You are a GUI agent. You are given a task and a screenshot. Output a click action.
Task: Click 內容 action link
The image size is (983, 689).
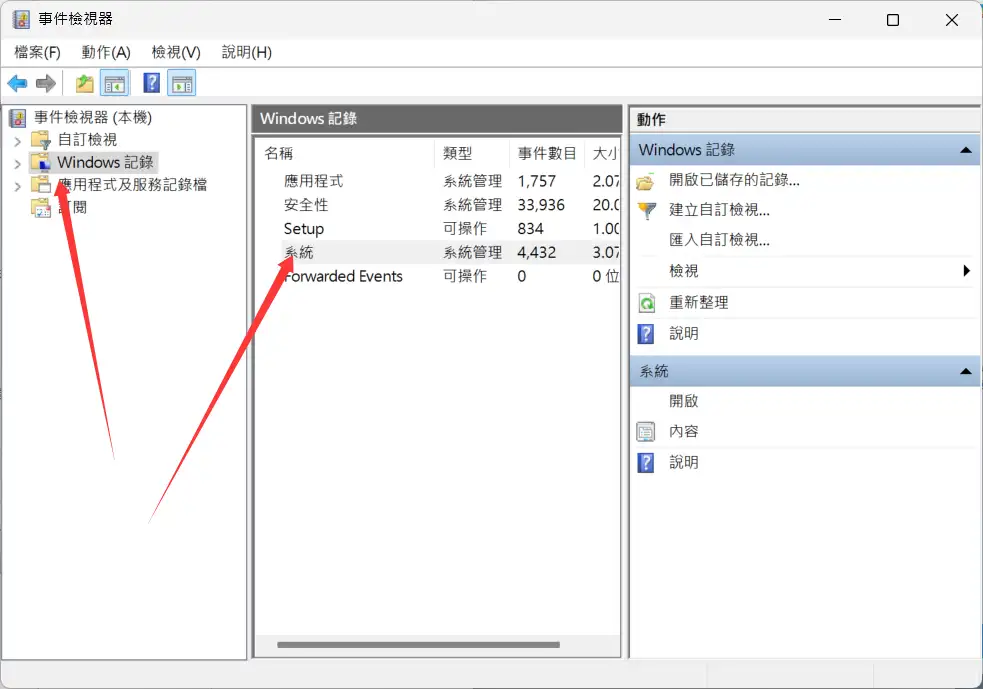click(x=683, y=431)
